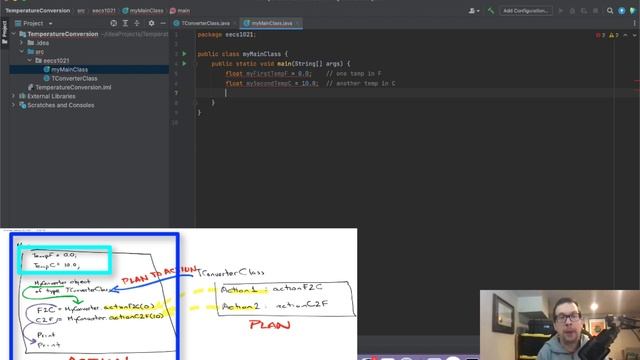Click the Select Opened File target icon
The width and height of the screenshot is (640, 360).
tap(113, 23)
